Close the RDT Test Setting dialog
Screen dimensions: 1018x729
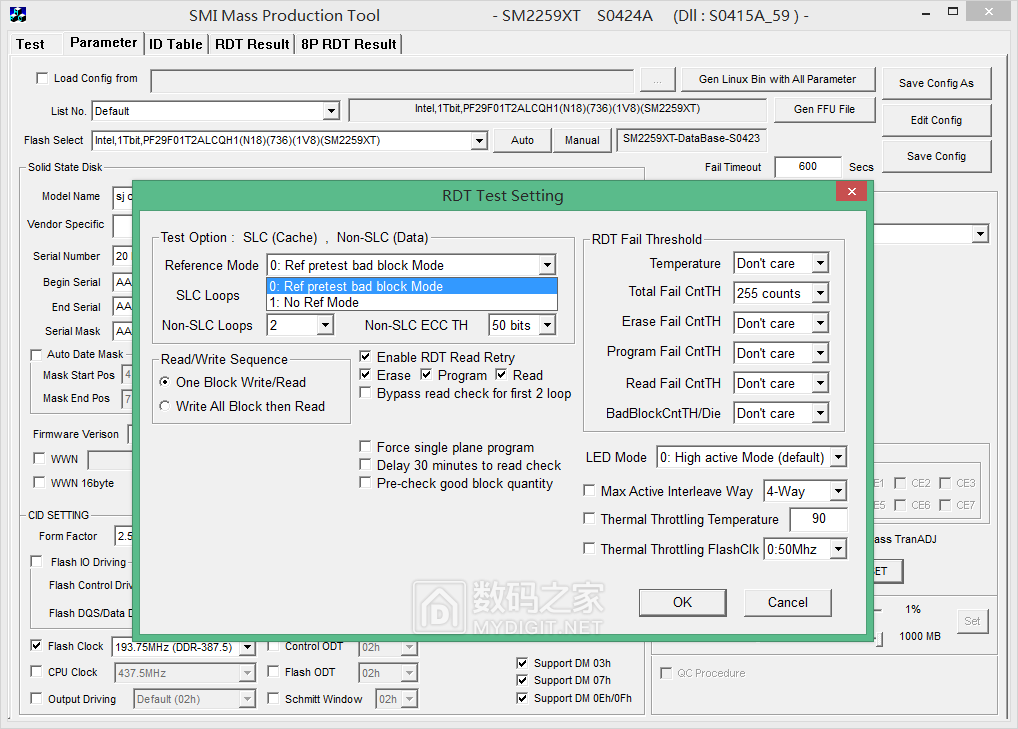point(851,192)
